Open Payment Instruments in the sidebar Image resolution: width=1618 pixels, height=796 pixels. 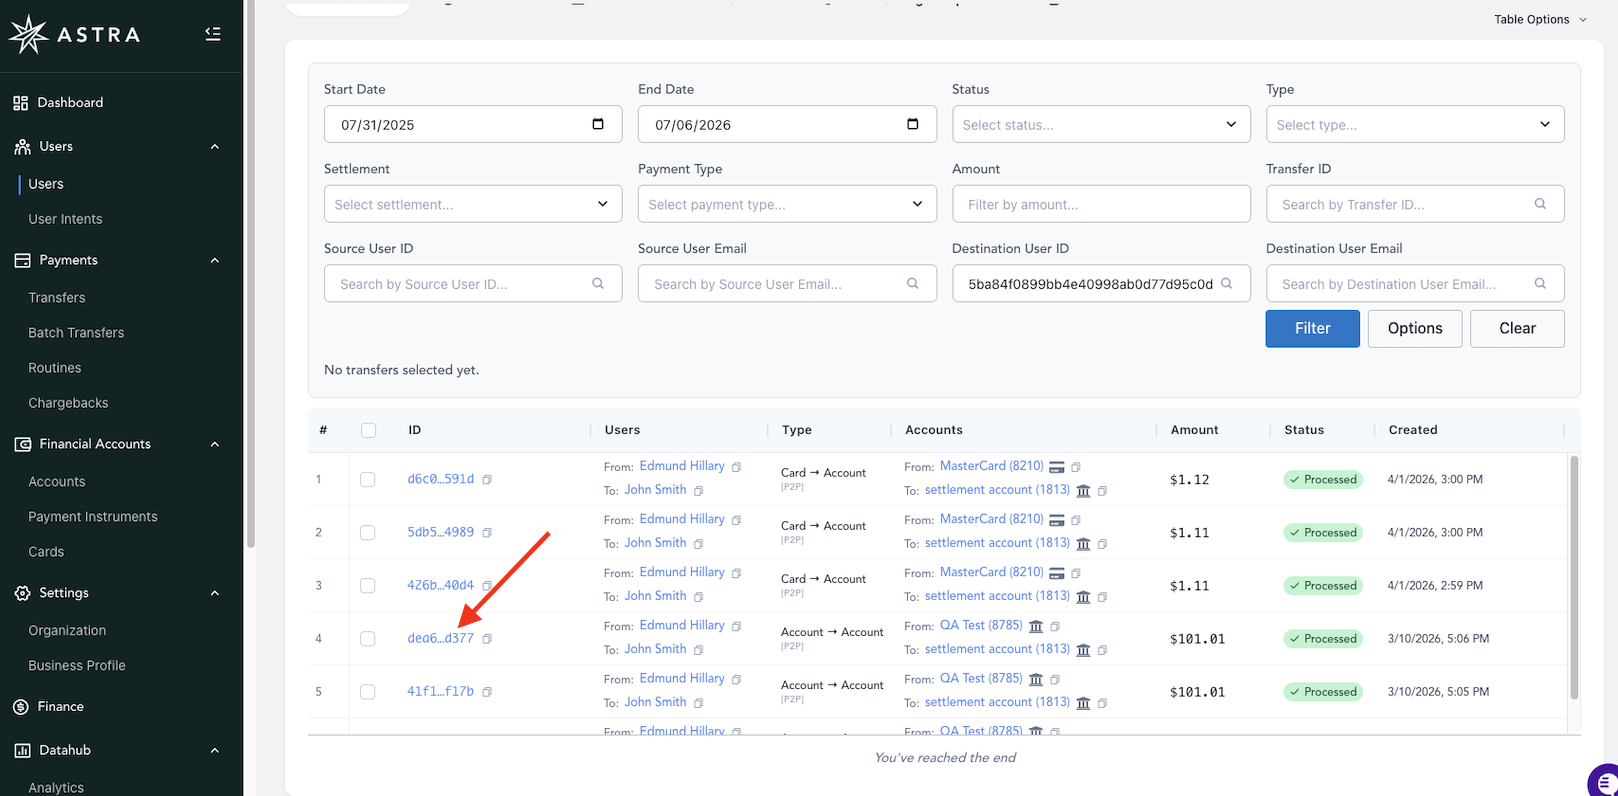[93, 517]
